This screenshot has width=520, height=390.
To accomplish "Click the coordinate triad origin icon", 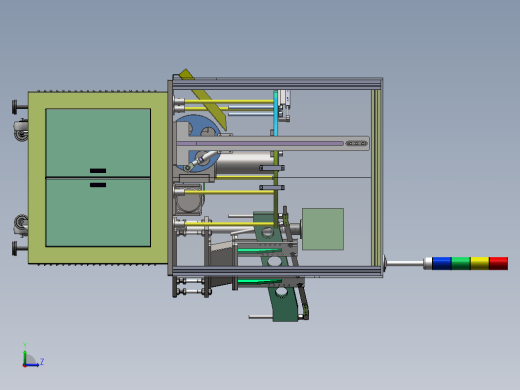I will (x=24, y=365).
